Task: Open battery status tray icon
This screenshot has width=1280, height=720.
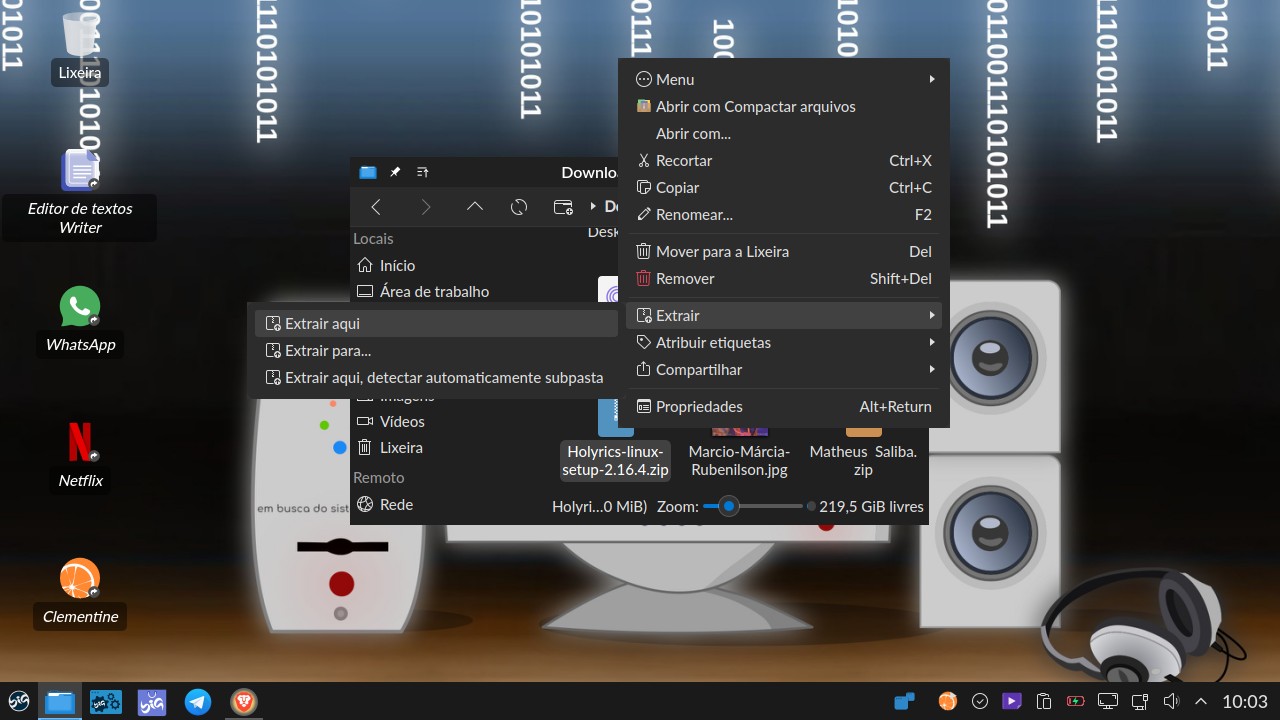Action: pos(1075,701)
